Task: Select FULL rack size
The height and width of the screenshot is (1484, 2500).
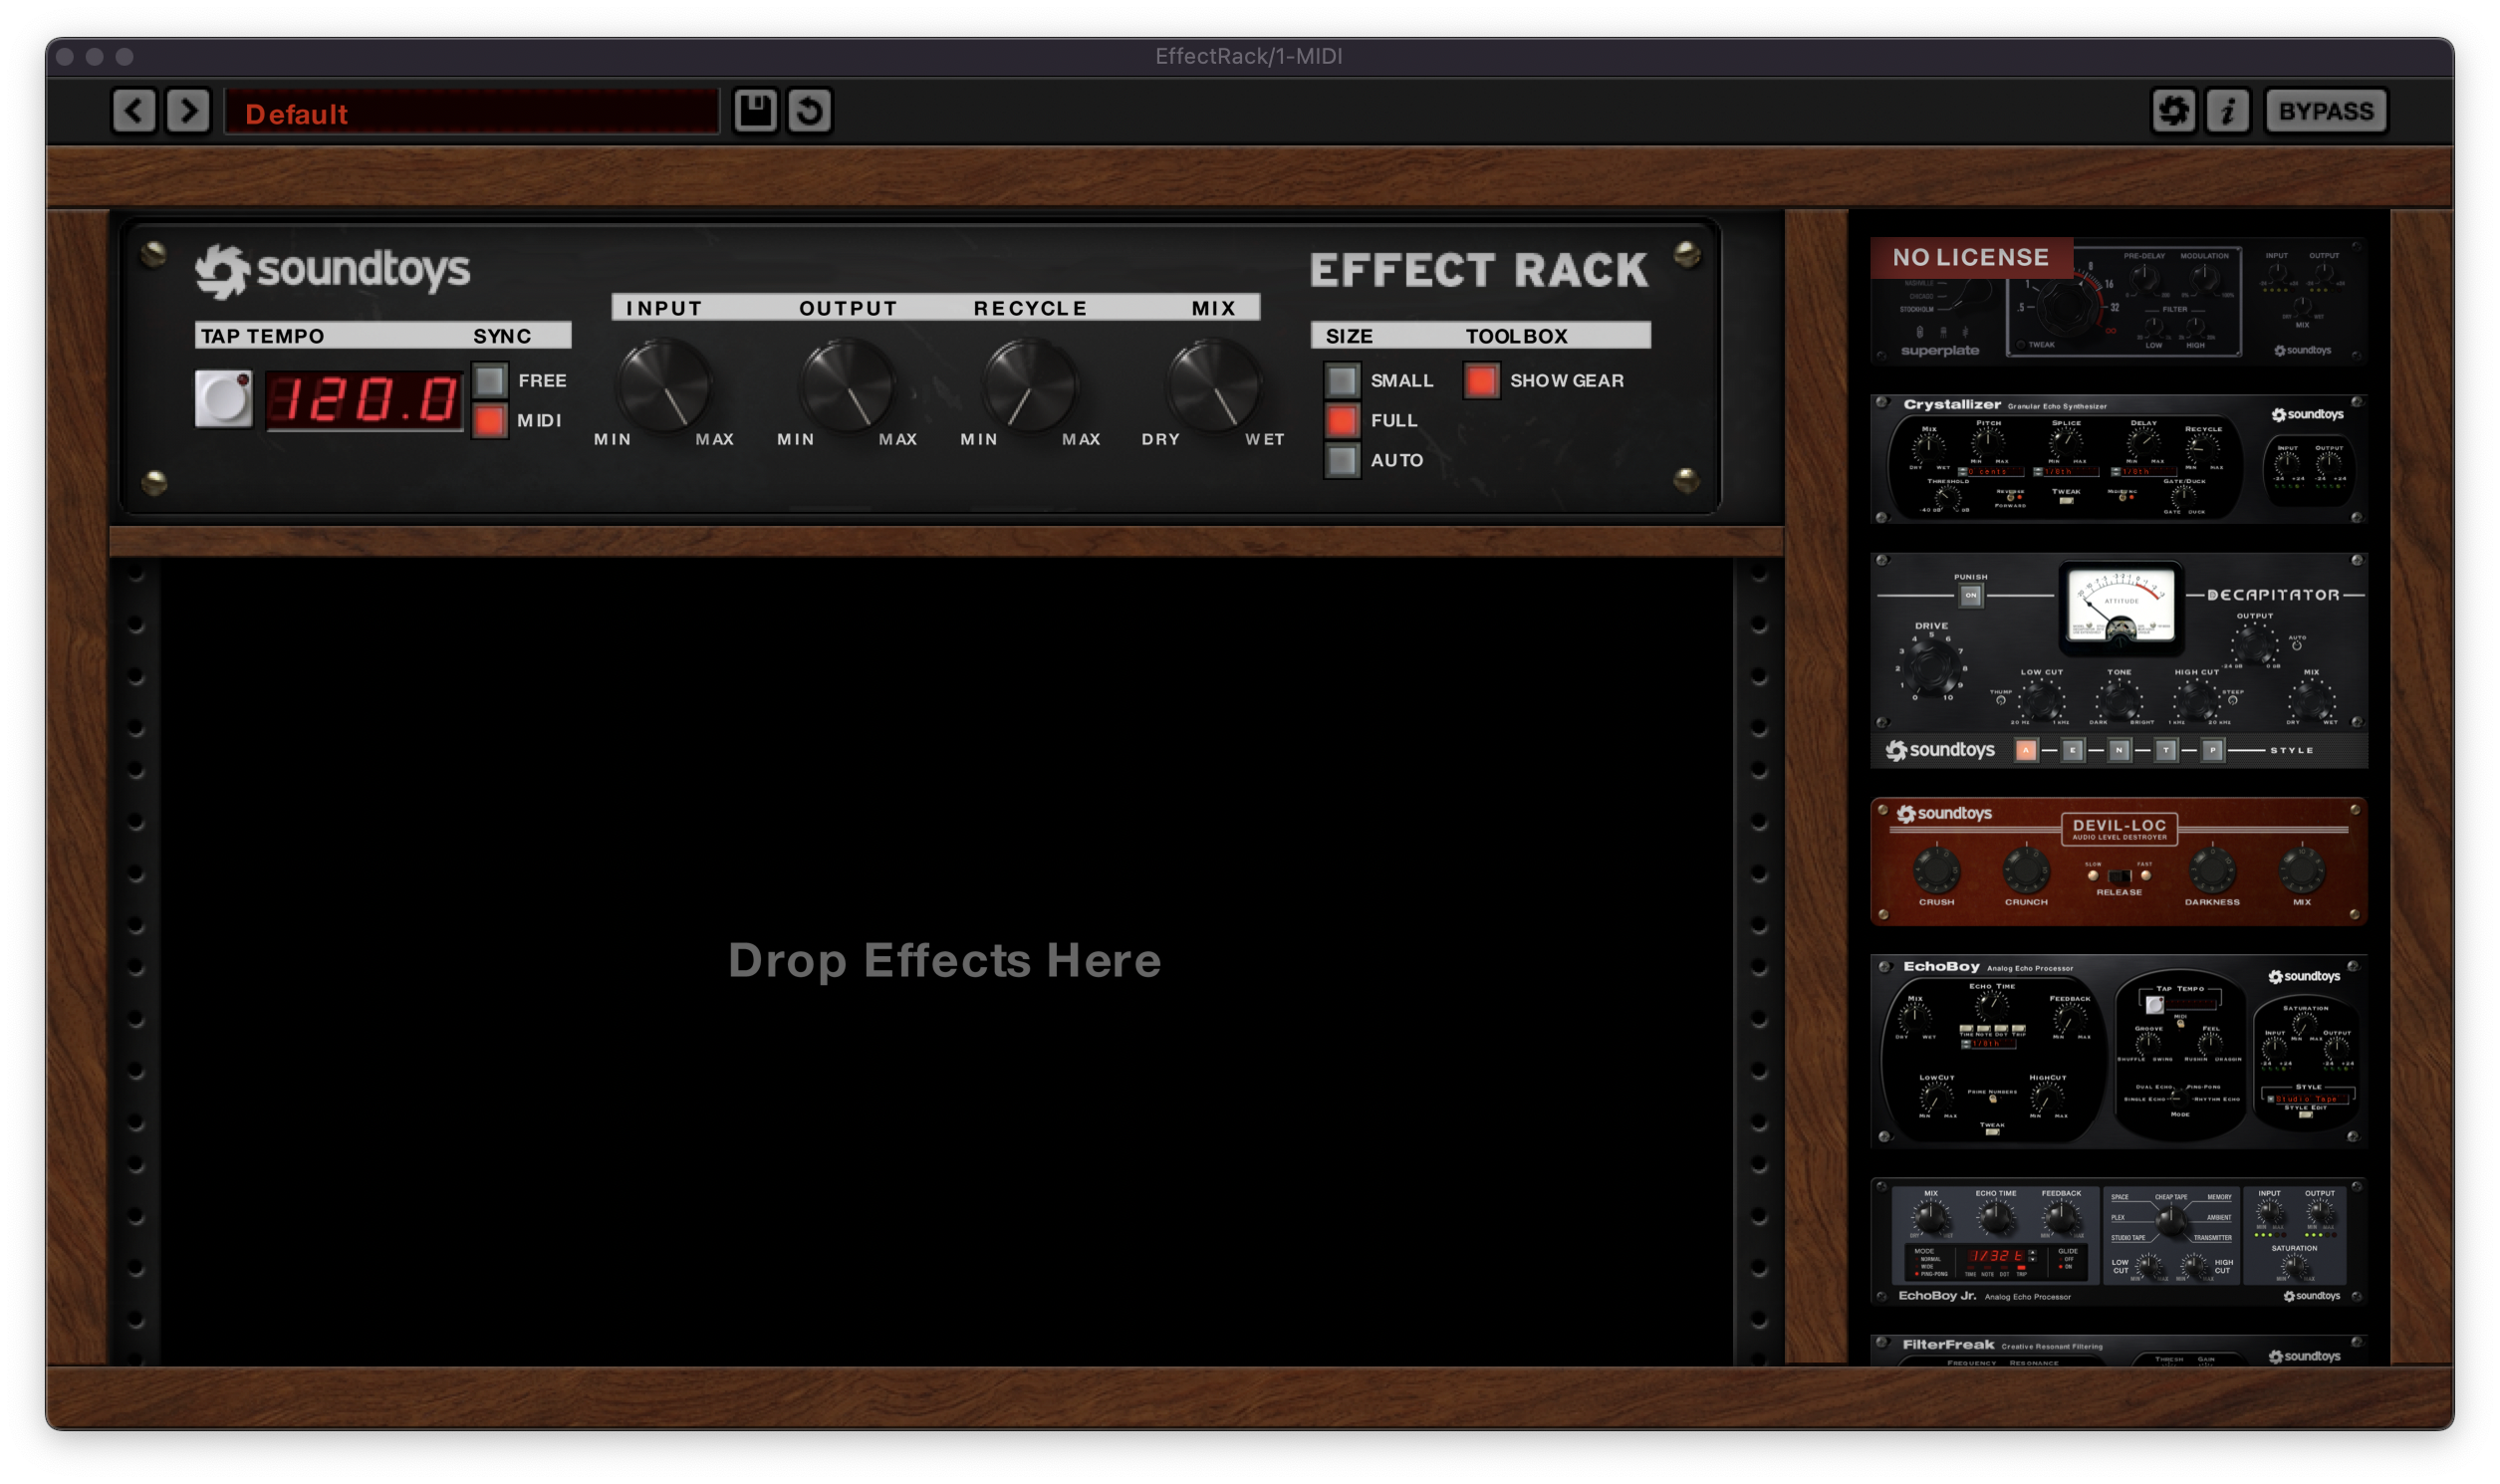Action: tap(1342, 420)
